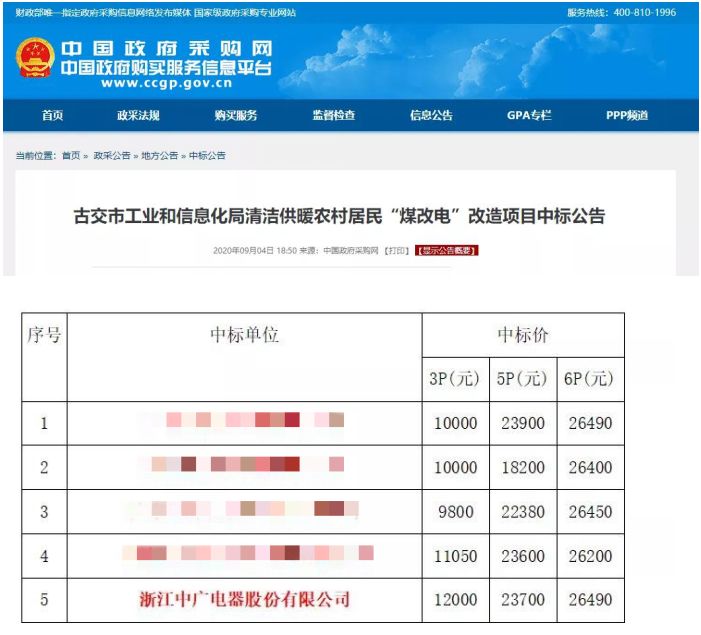Viewport: 701px width, 635px height.
Task: Click the 5P(元) column header
Action: [x=523, y=379]
